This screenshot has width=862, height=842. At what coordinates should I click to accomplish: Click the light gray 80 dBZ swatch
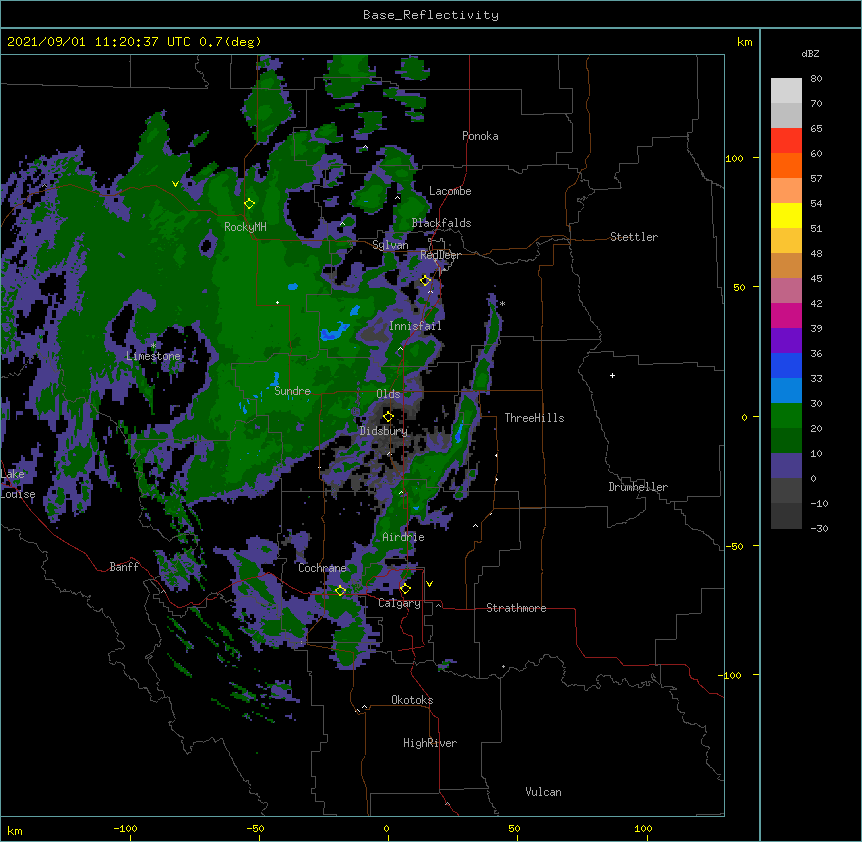coord(786,91)
